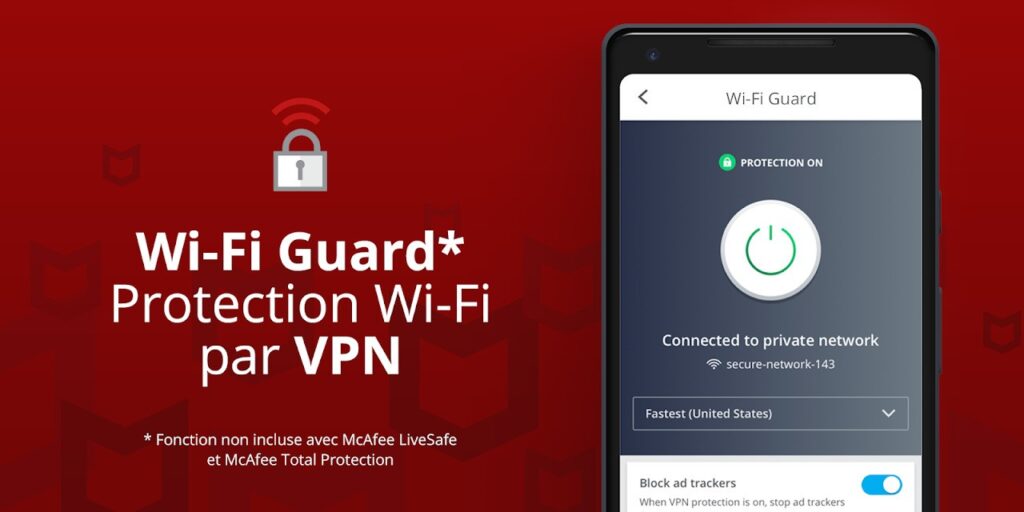Click the phone's front camera lens

(x=653, y=55)
